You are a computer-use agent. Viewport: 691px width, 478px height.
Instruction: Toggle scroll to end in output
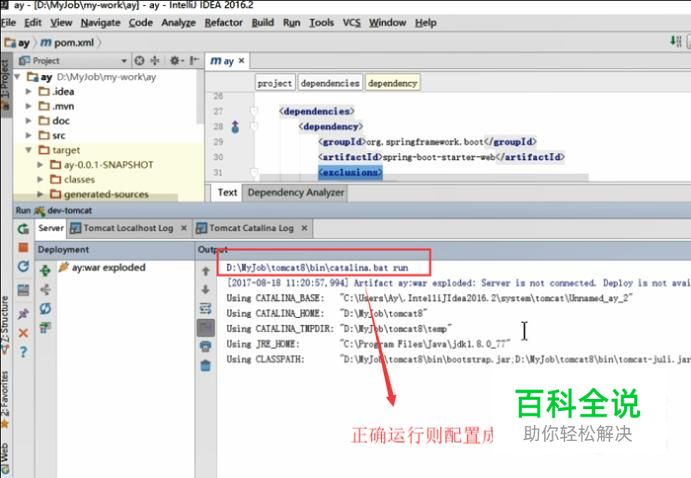[x=205, y=327]
